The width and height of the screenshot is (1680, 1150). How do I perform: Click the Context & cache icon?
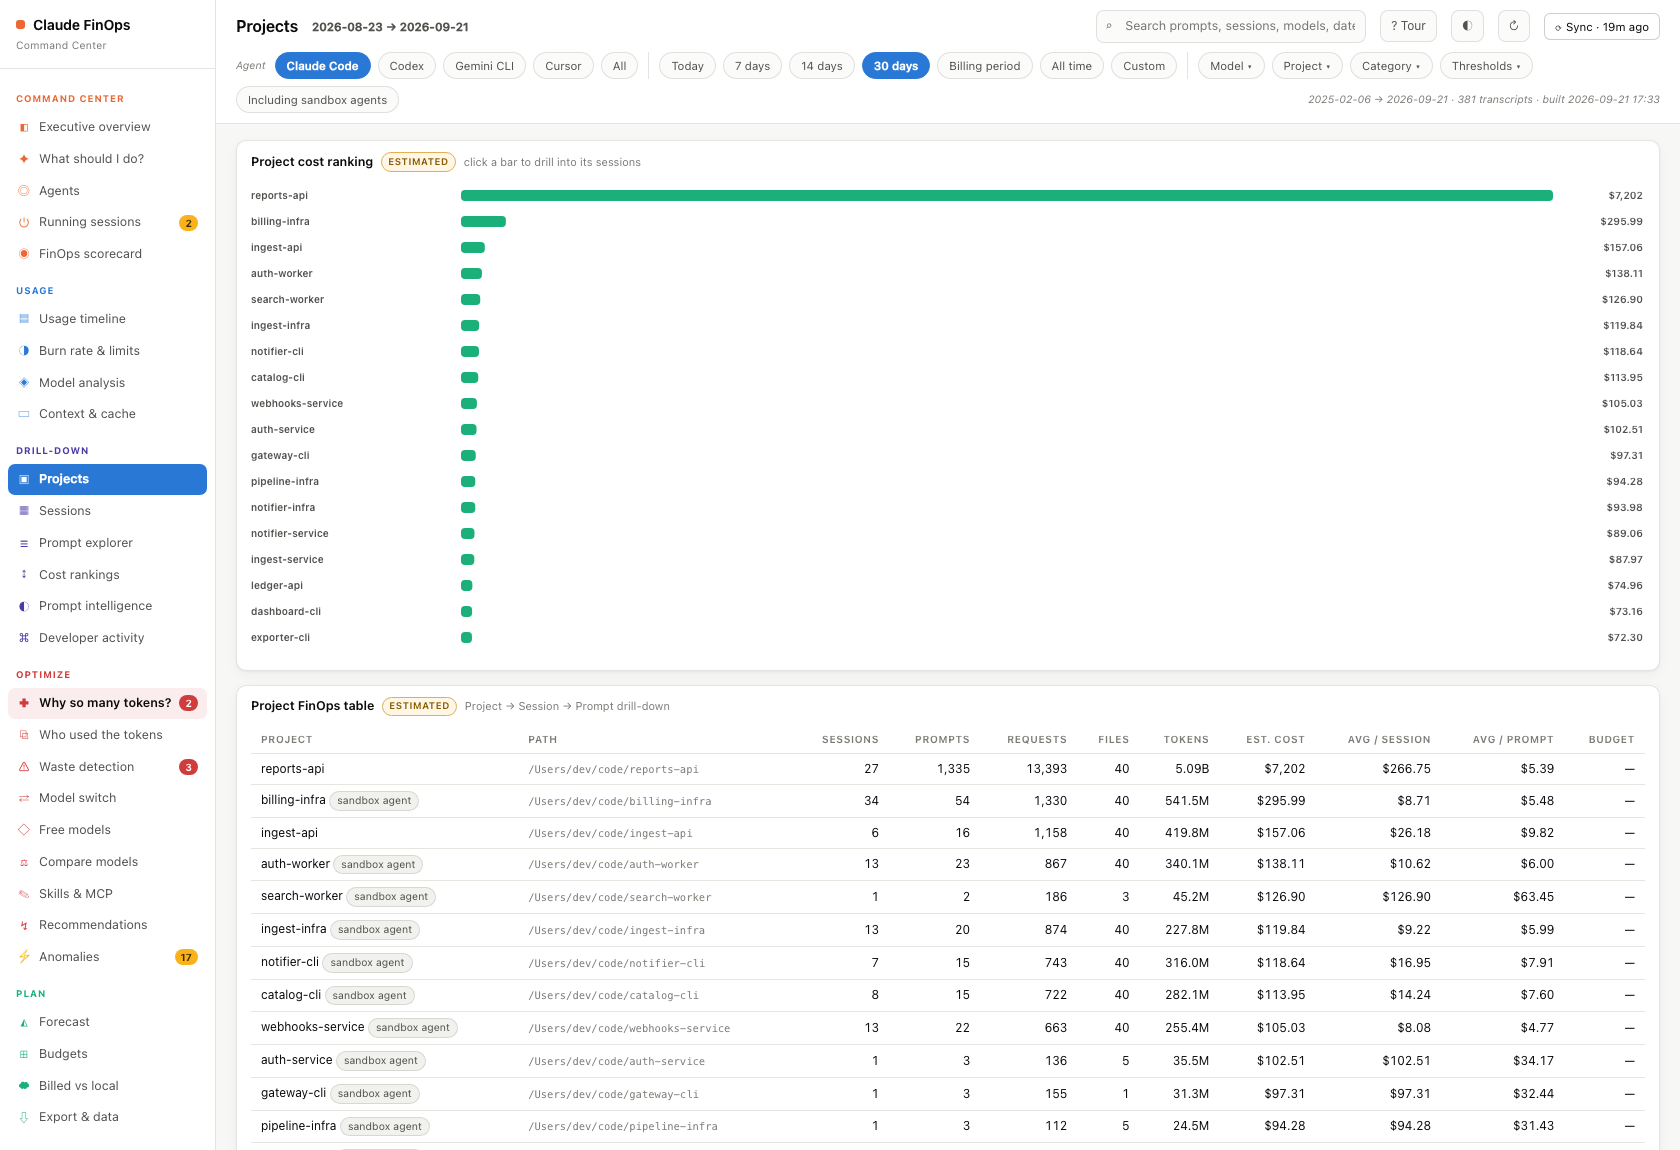click(24, 414)
